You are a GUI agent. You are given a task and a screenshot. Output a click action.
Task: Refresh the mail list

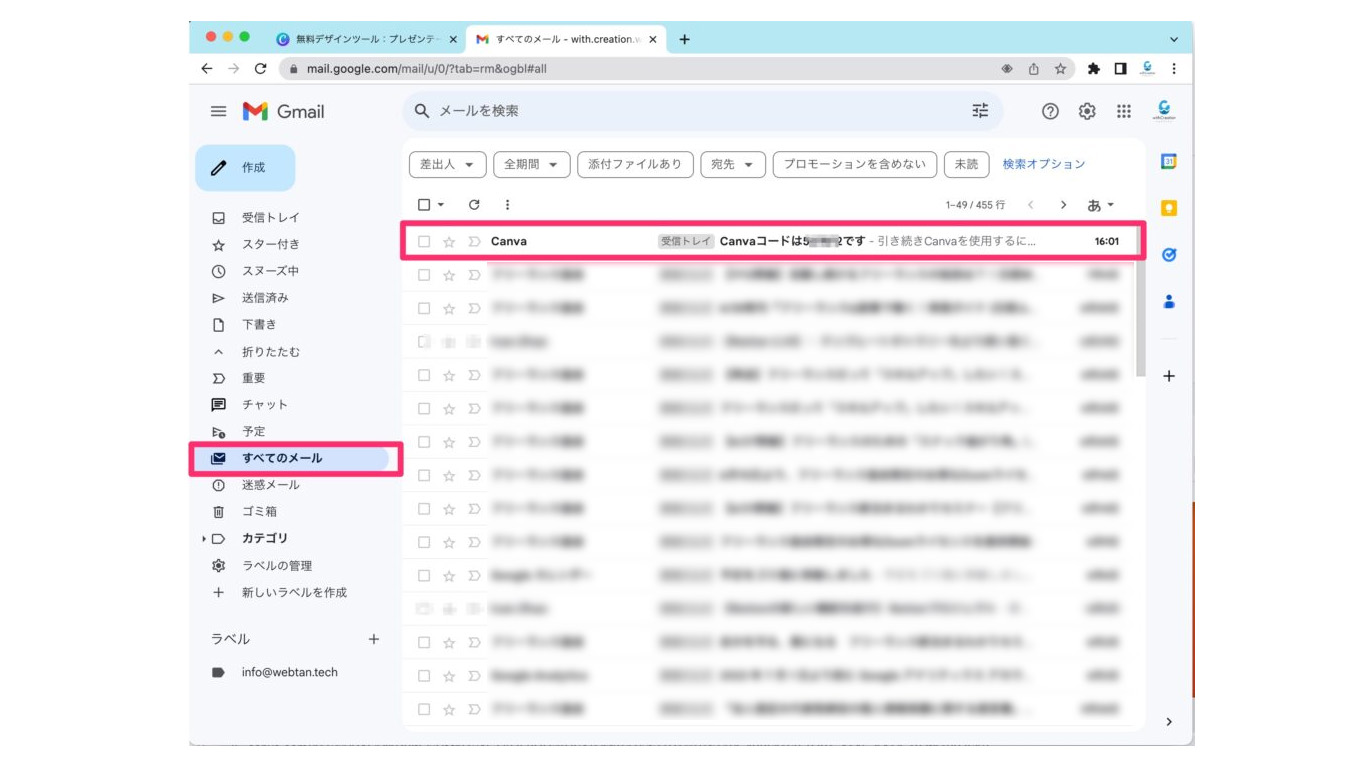click(474, 204)
